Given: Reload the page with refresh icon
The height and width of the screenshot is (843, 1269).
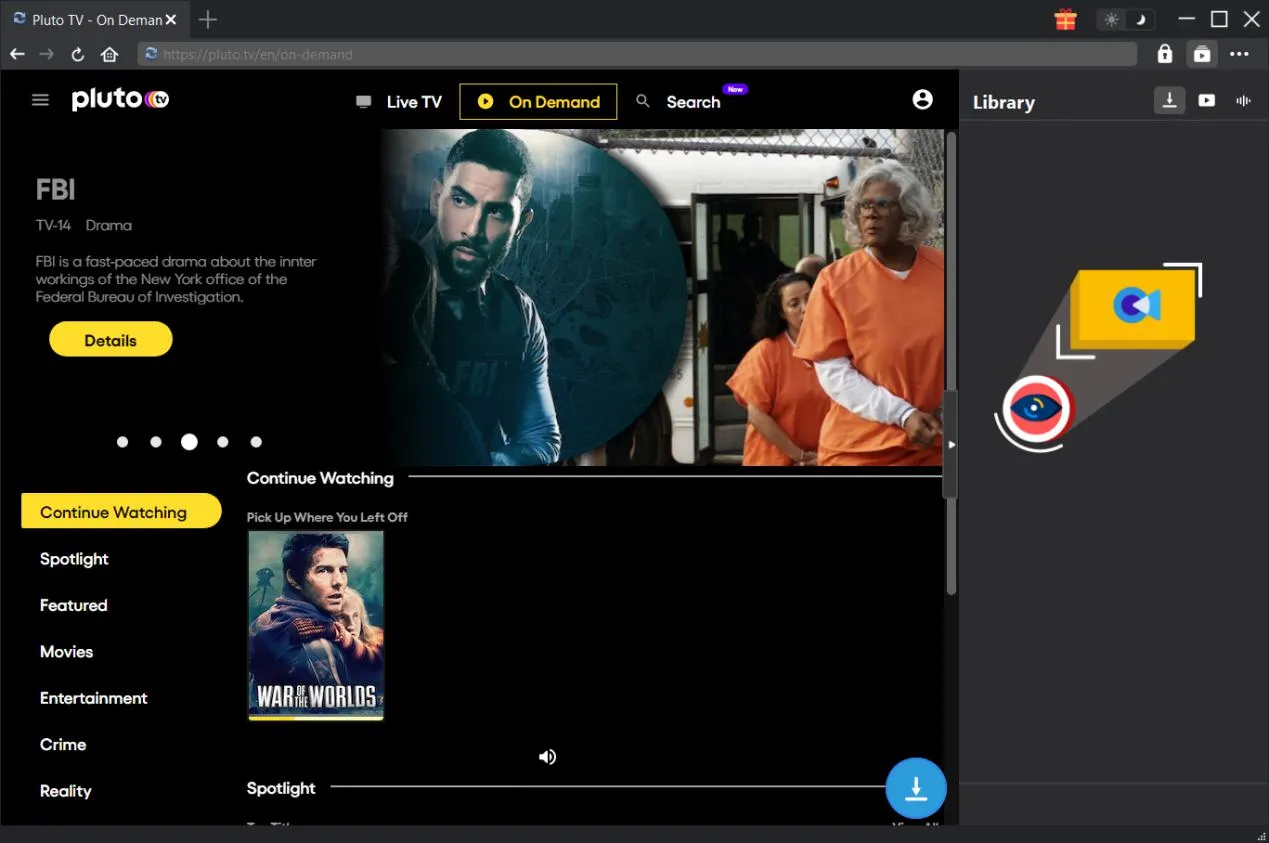Looking at the screenshot, I should [77, 54].
